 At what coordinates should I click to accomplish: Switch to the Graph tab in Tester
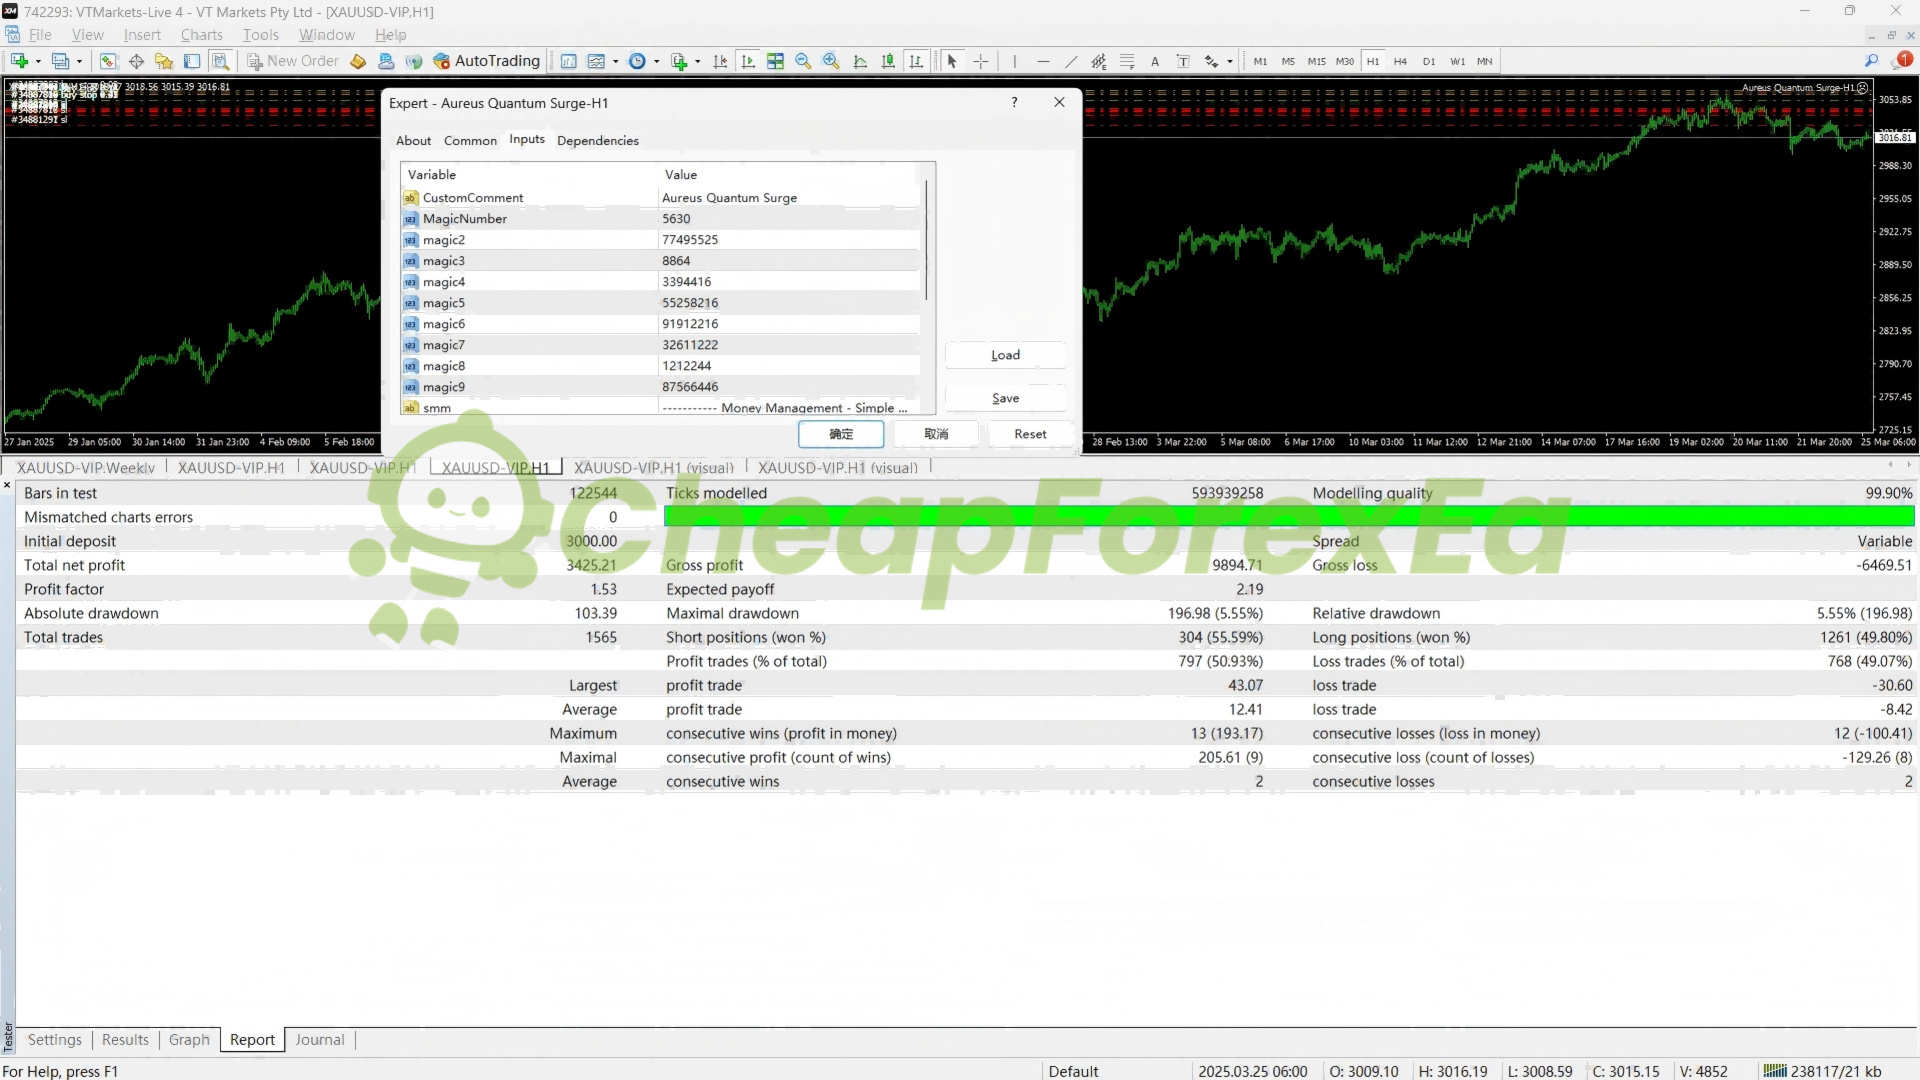[x=189, y=1040]
